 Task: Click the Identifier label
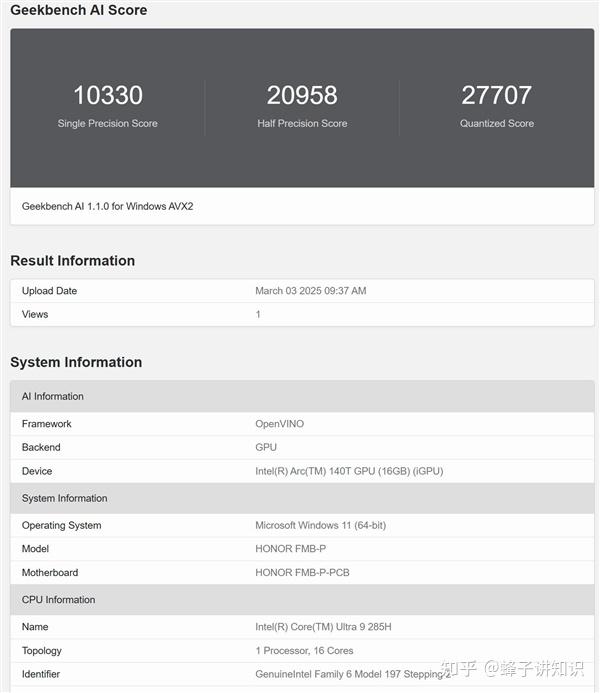pos(41,674)
